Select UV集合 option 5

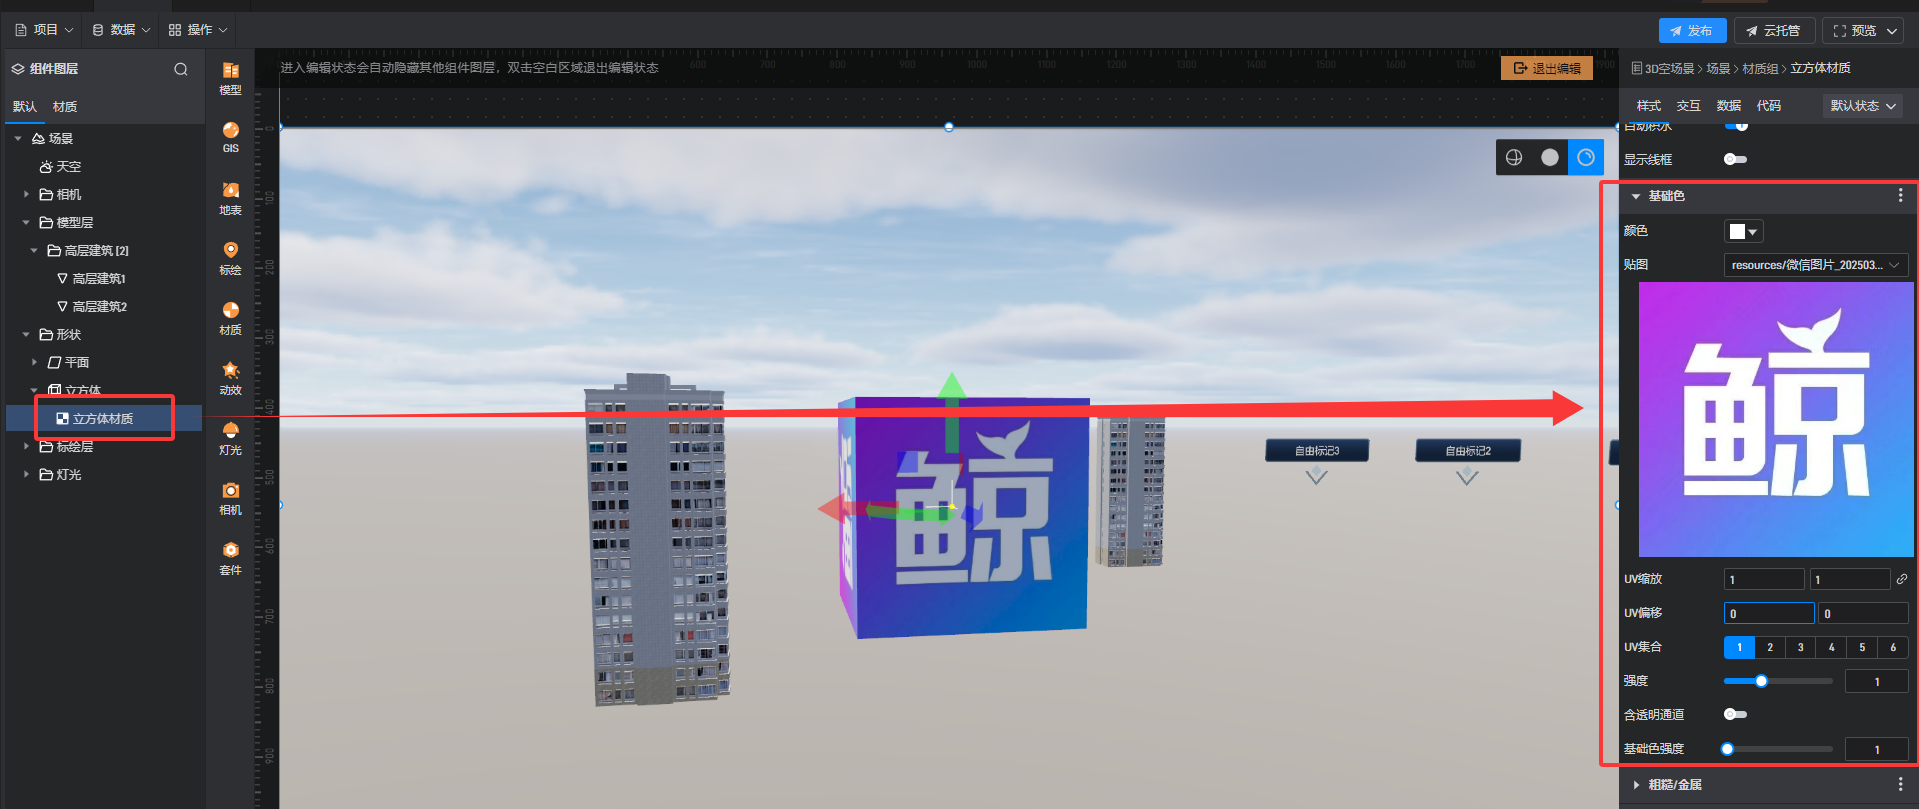tap(1862, 647)
